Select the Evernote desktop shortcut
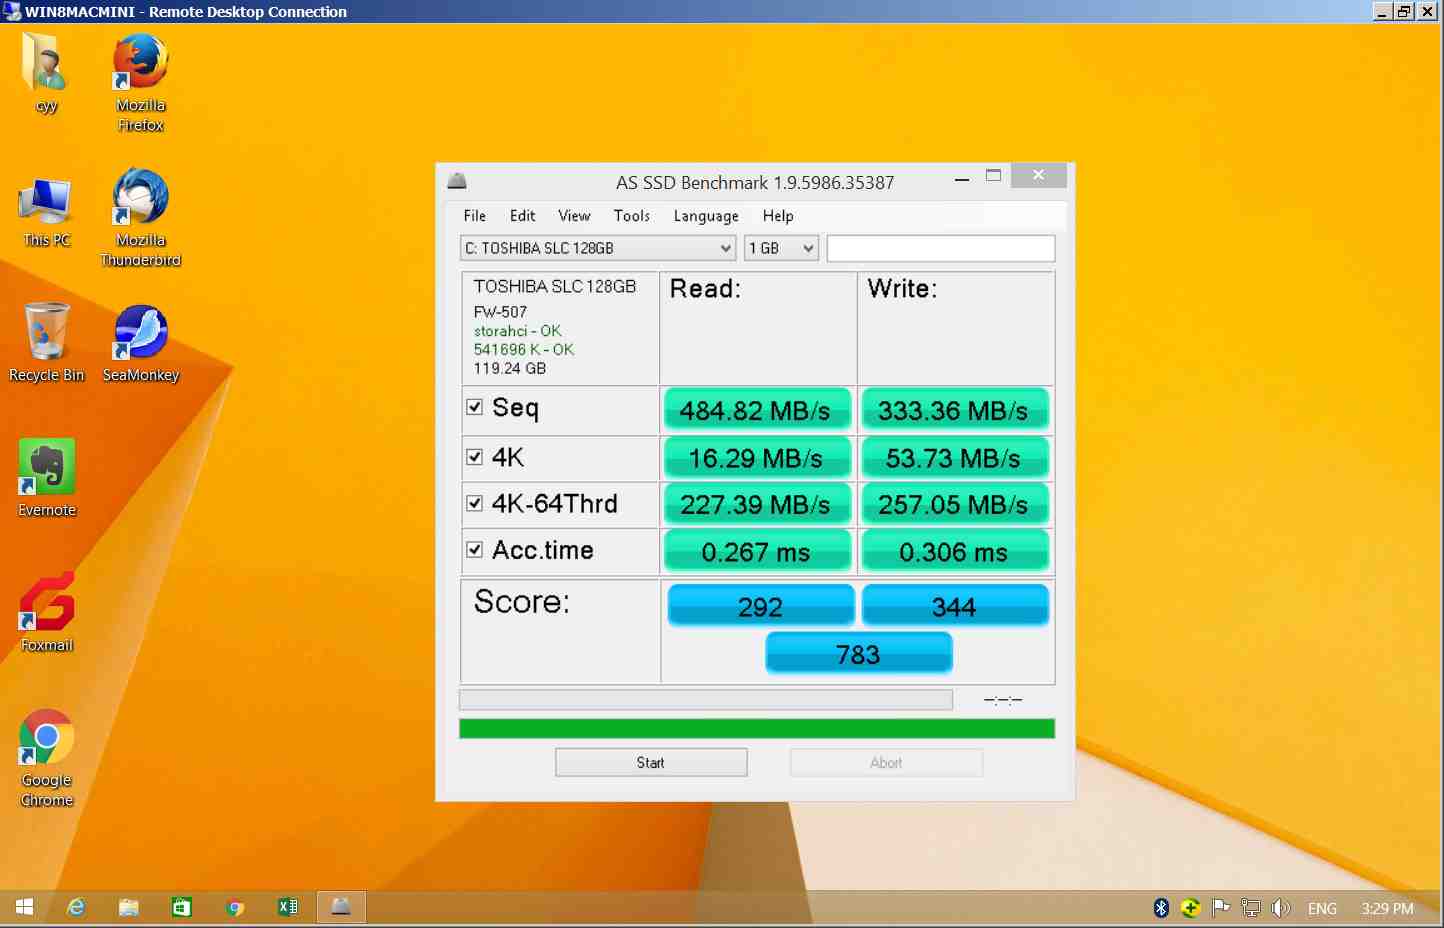 click(46, 478)
